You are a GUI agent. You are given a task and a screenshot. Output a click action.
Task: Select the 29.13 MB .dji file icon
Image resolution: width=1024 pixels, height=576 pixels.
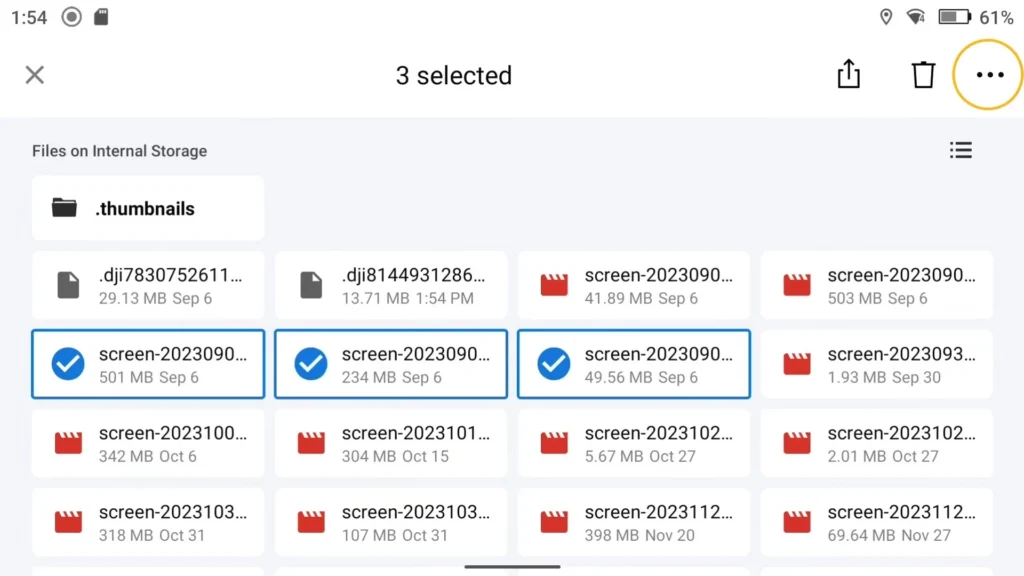pyautogui.click(x=68, y=285)
